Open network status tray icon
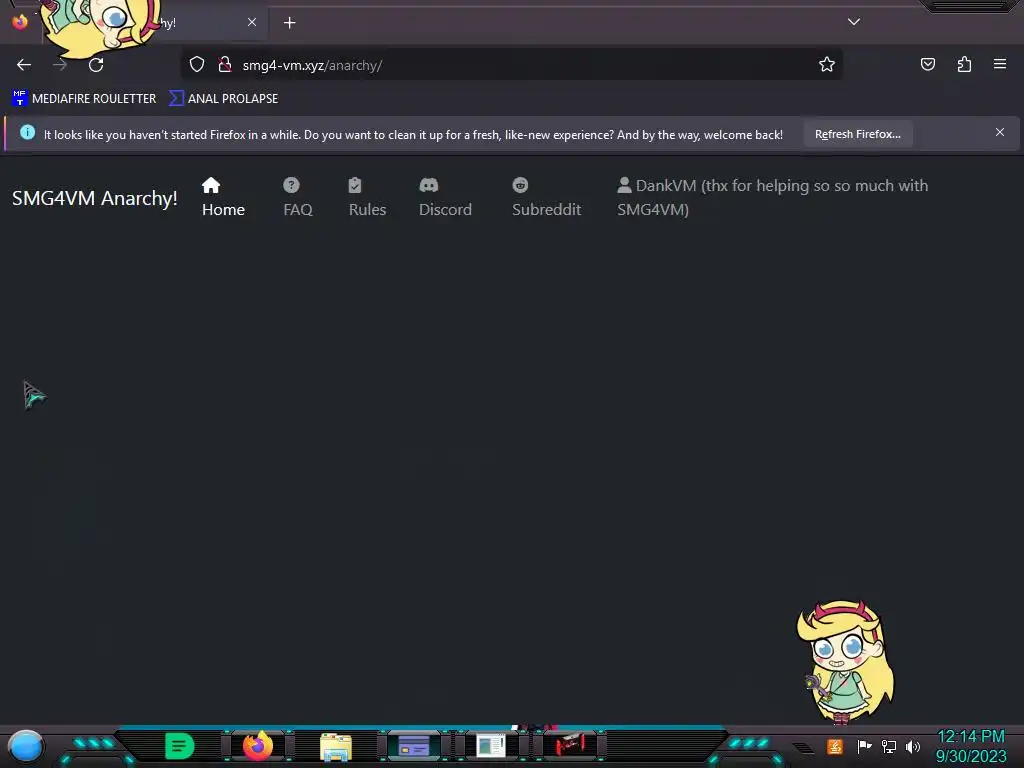The width and height of the screenshot is (1024, 768). click(889, 746)
